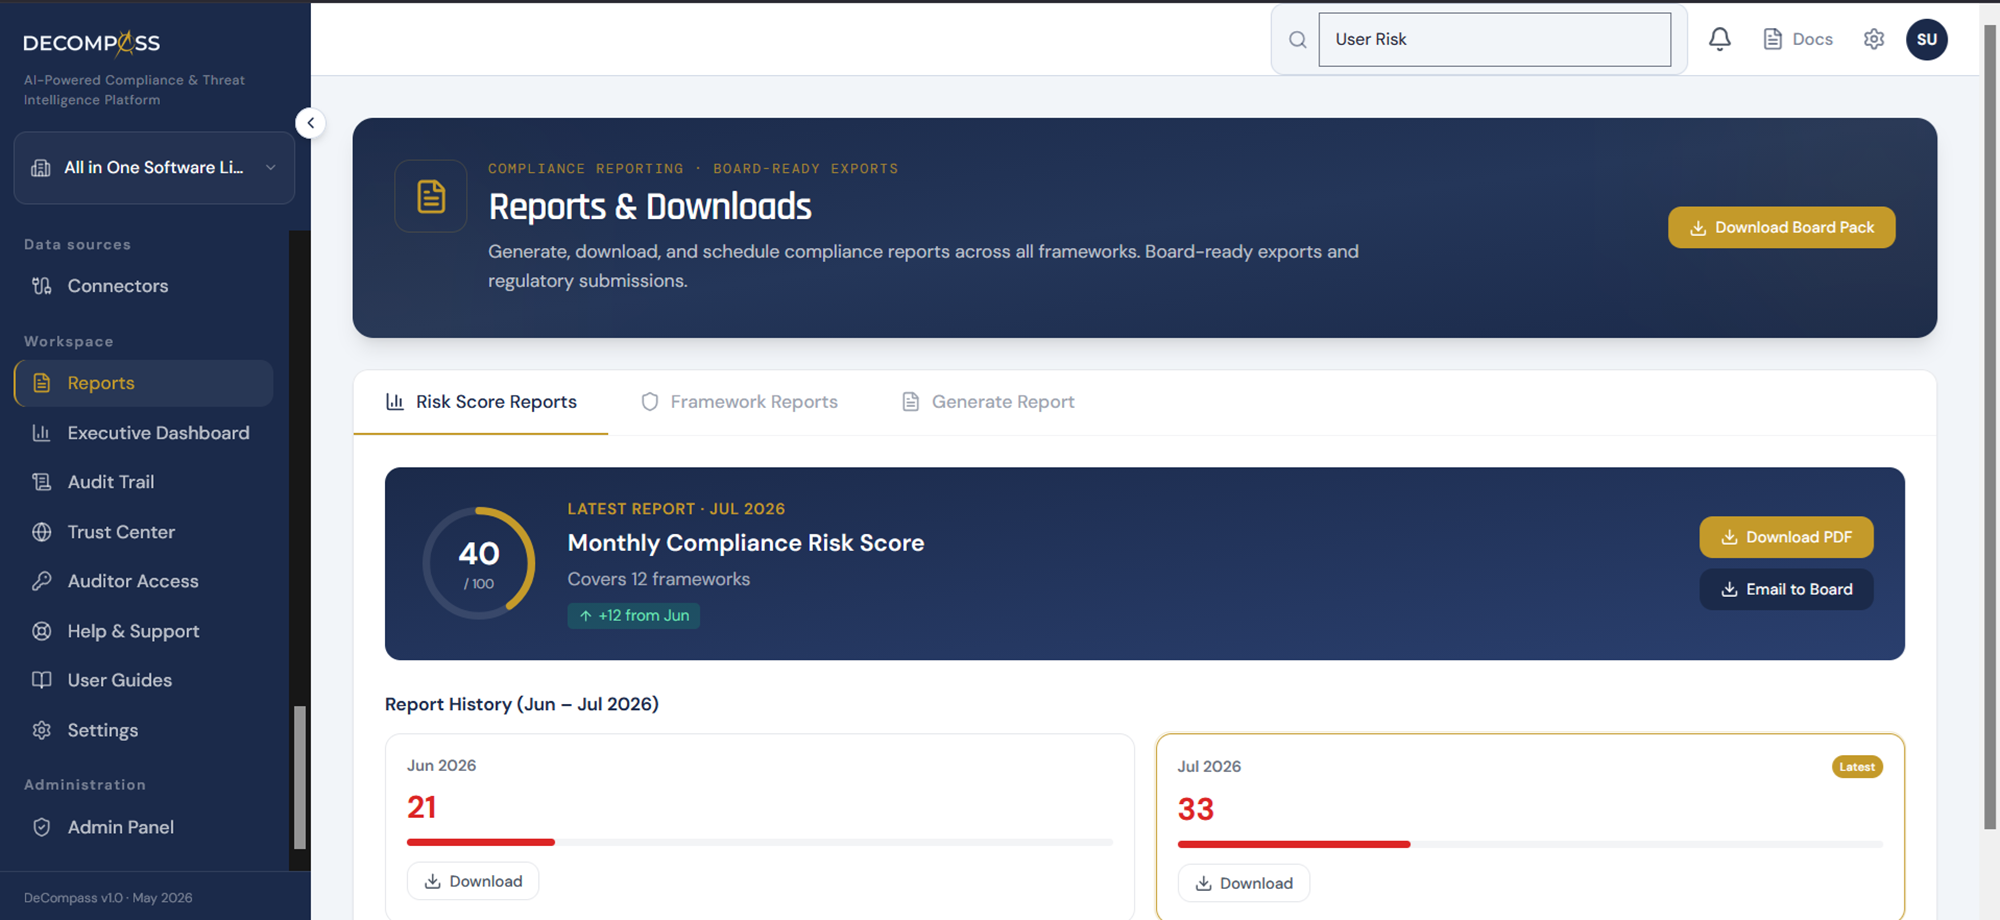
Task: Click the Framework Reports shield icon
Action: [x=650, y=402]
